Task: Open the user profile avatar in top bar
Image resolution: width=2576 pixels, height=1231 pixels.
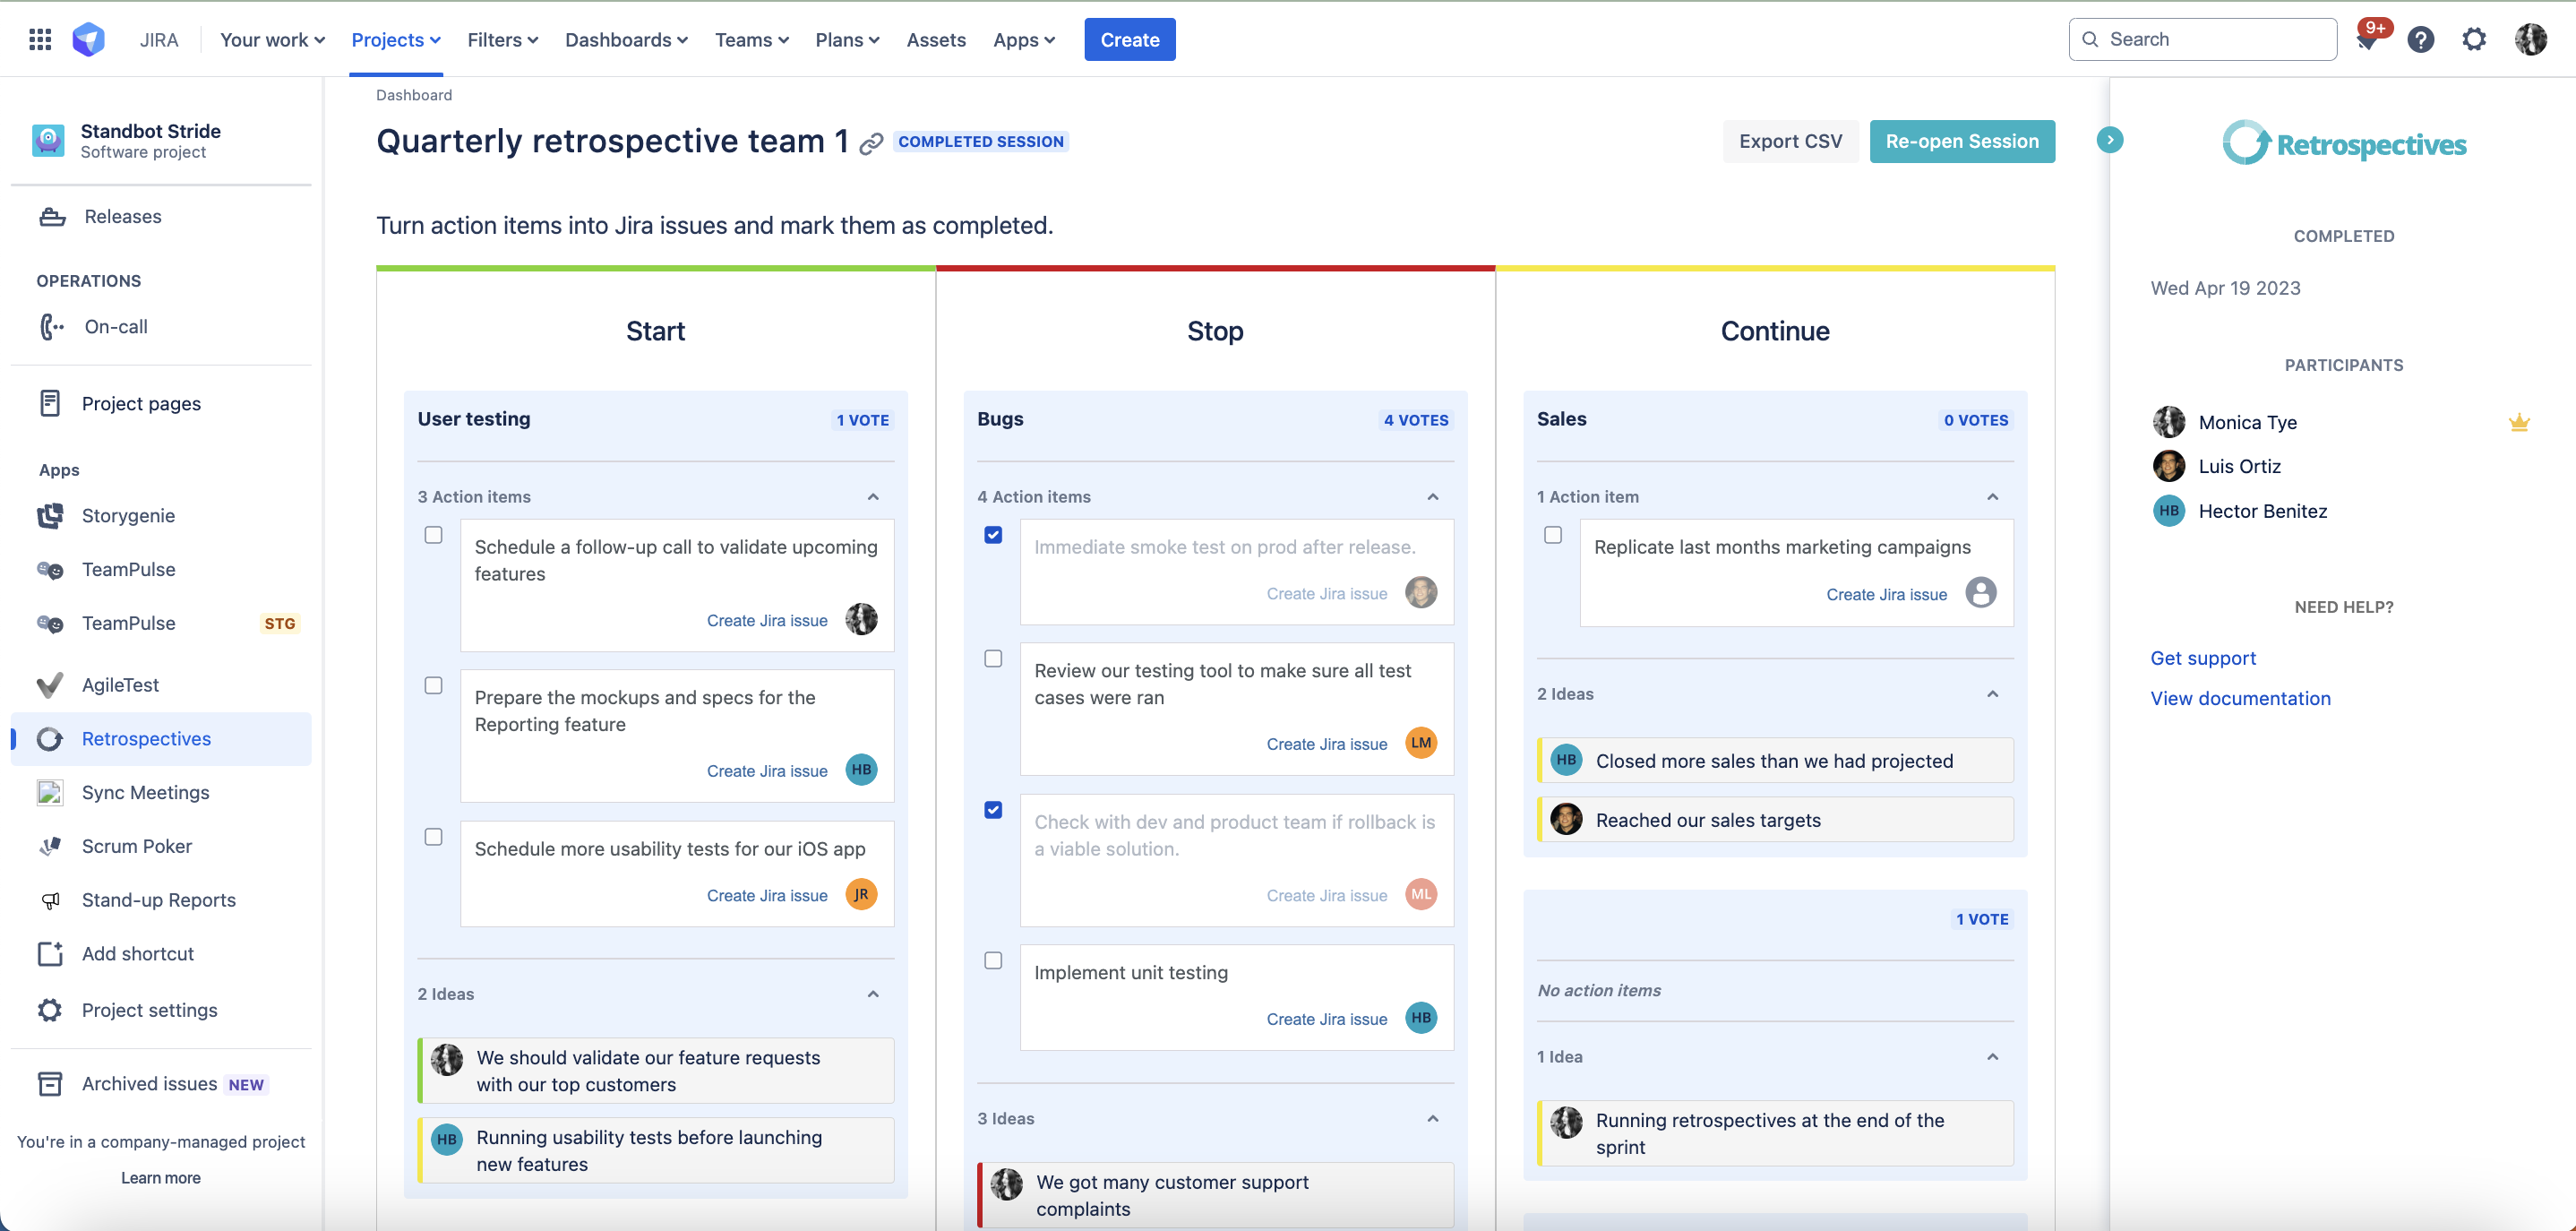Action: (x=2530, y=39)
